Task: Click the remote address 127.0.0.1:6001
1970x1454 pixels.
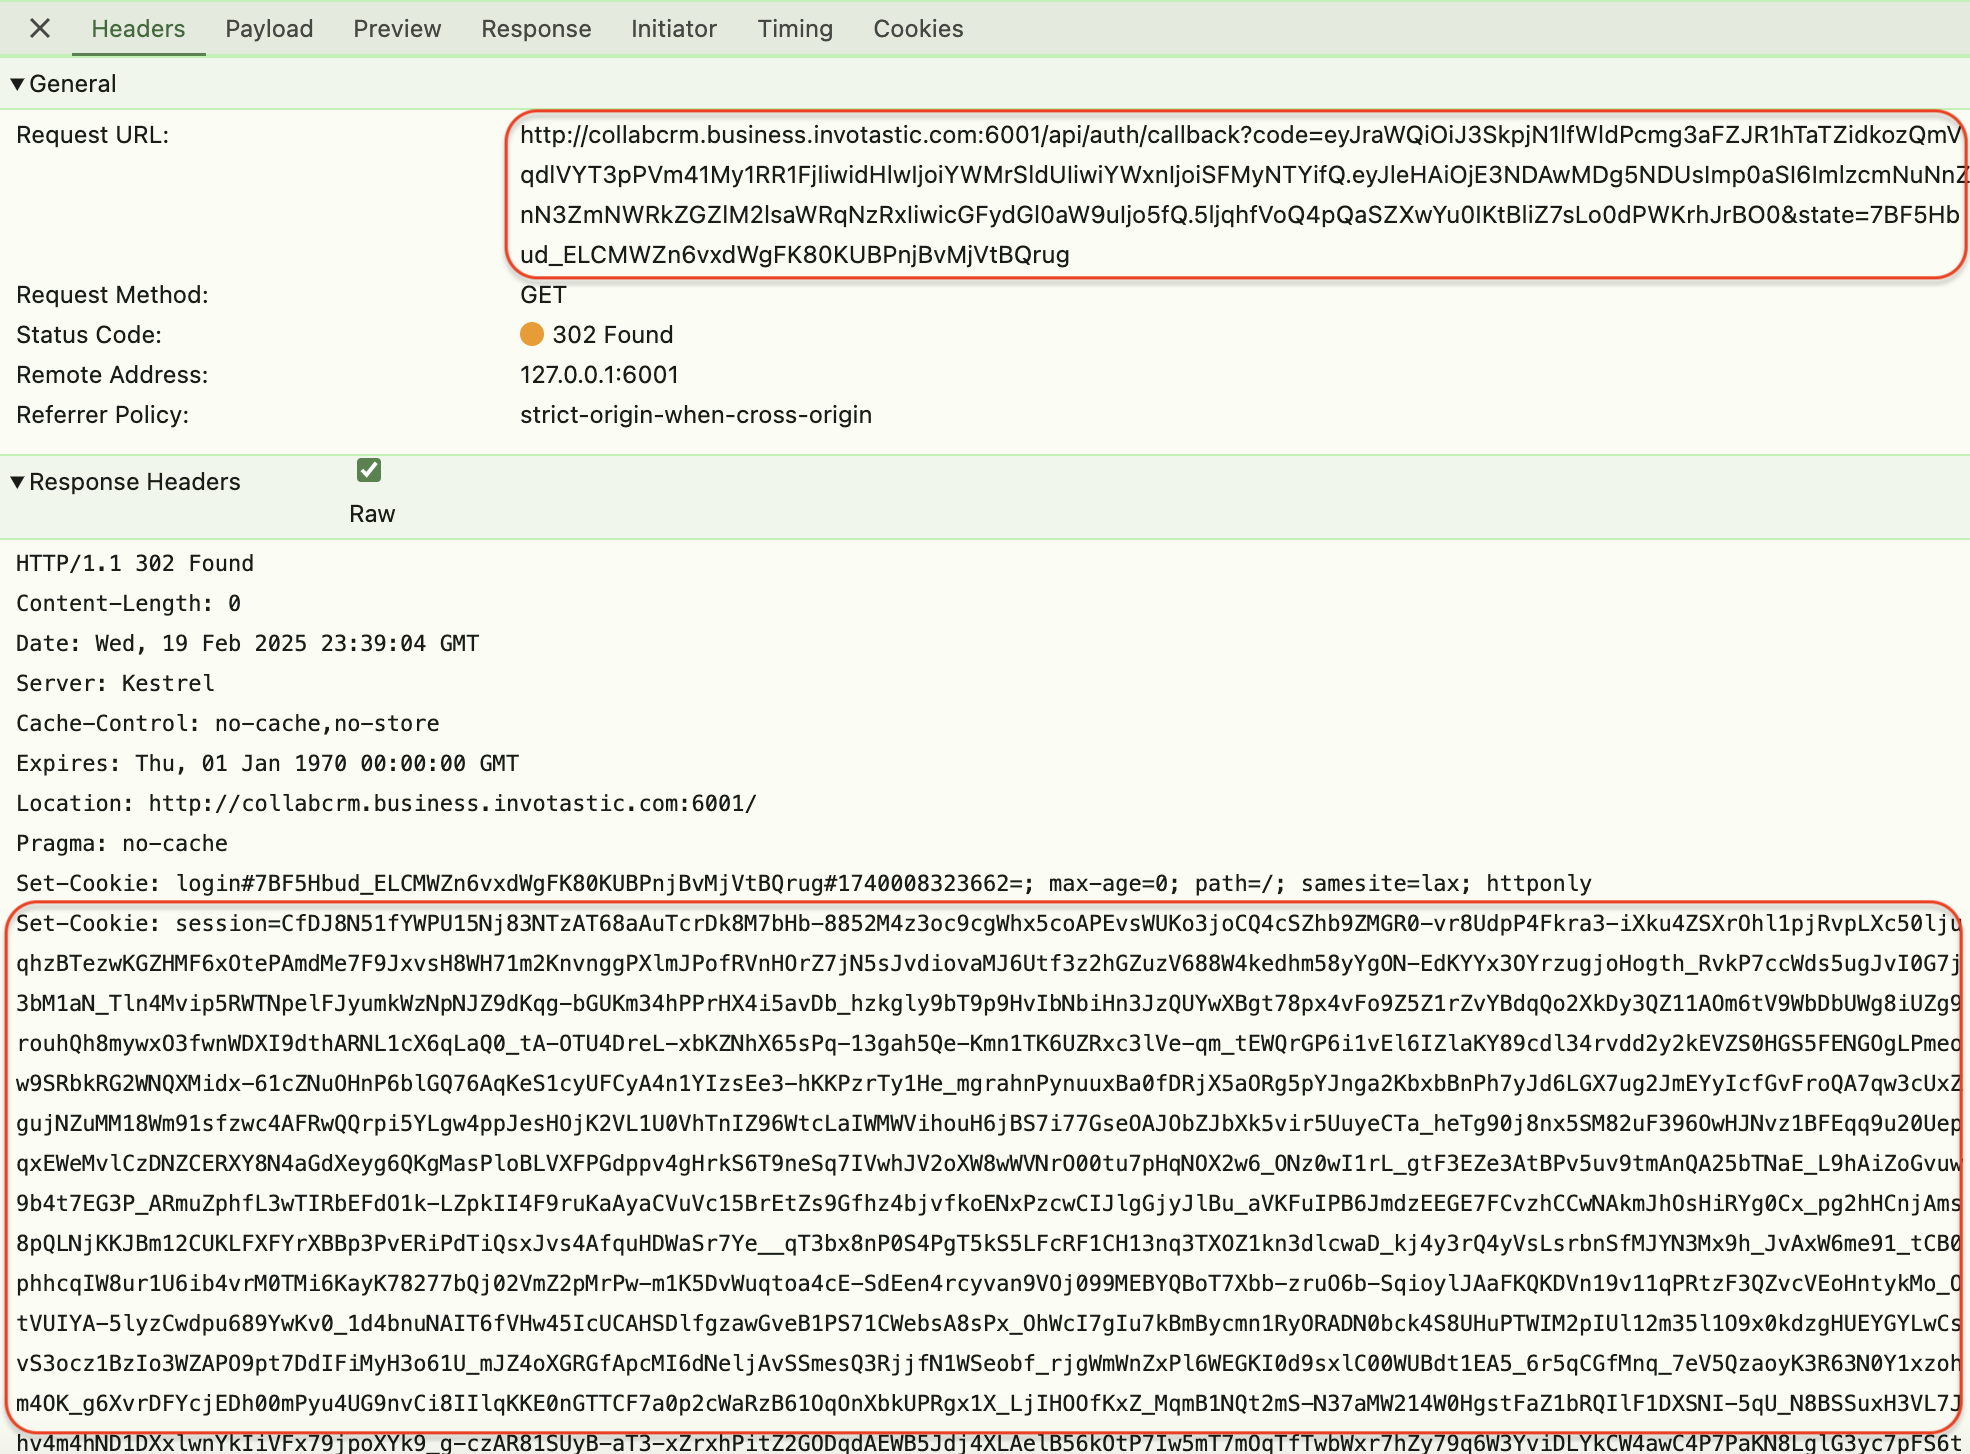Action: click(x=599, y=375)
